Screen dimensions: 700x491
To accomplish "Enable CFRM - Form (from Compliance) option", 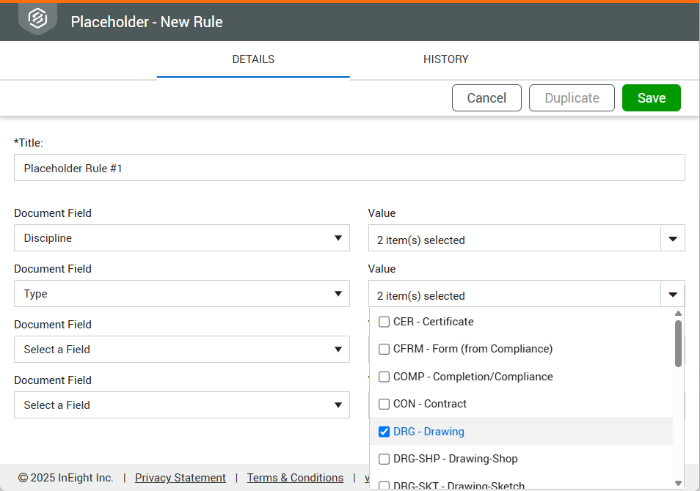I will click(x=384, y=349).
